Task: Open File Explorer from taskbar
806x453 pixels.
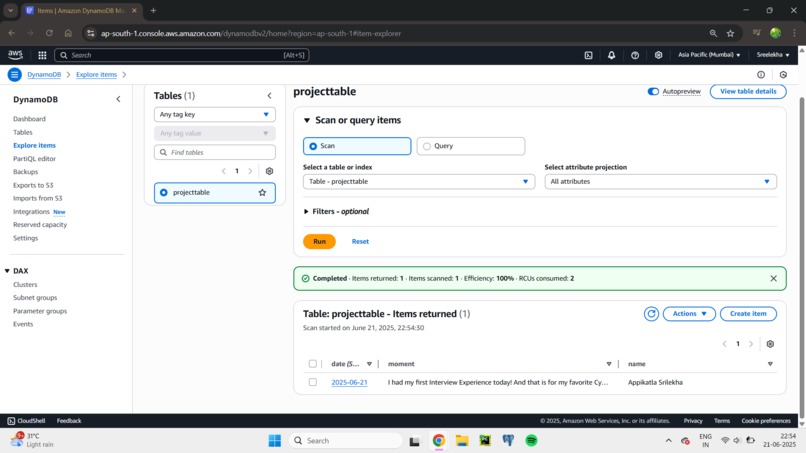Action: [462, 441]
